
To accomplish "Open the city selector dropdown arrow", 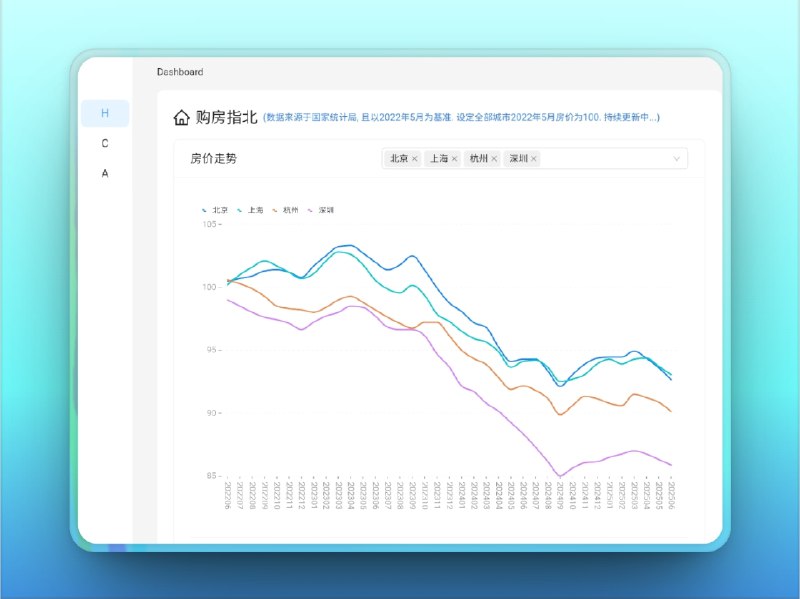I will point(676,159).
